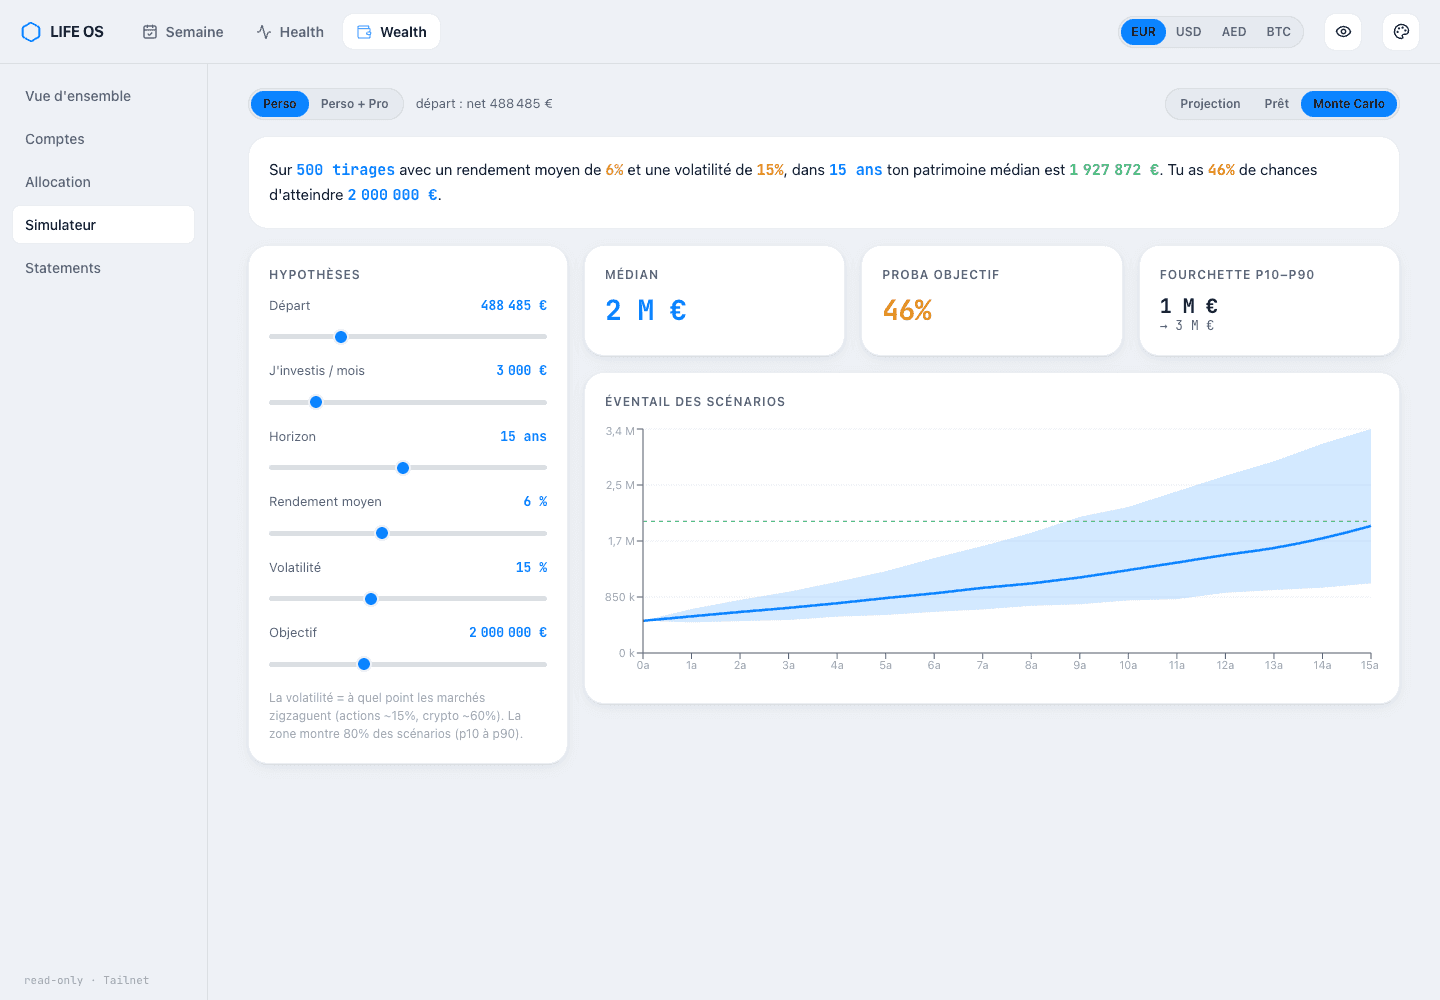Click the Health pulse icon
The height and width of the screenshot is (1000, 1440).
pyautogui.click(x=264, y=32)
